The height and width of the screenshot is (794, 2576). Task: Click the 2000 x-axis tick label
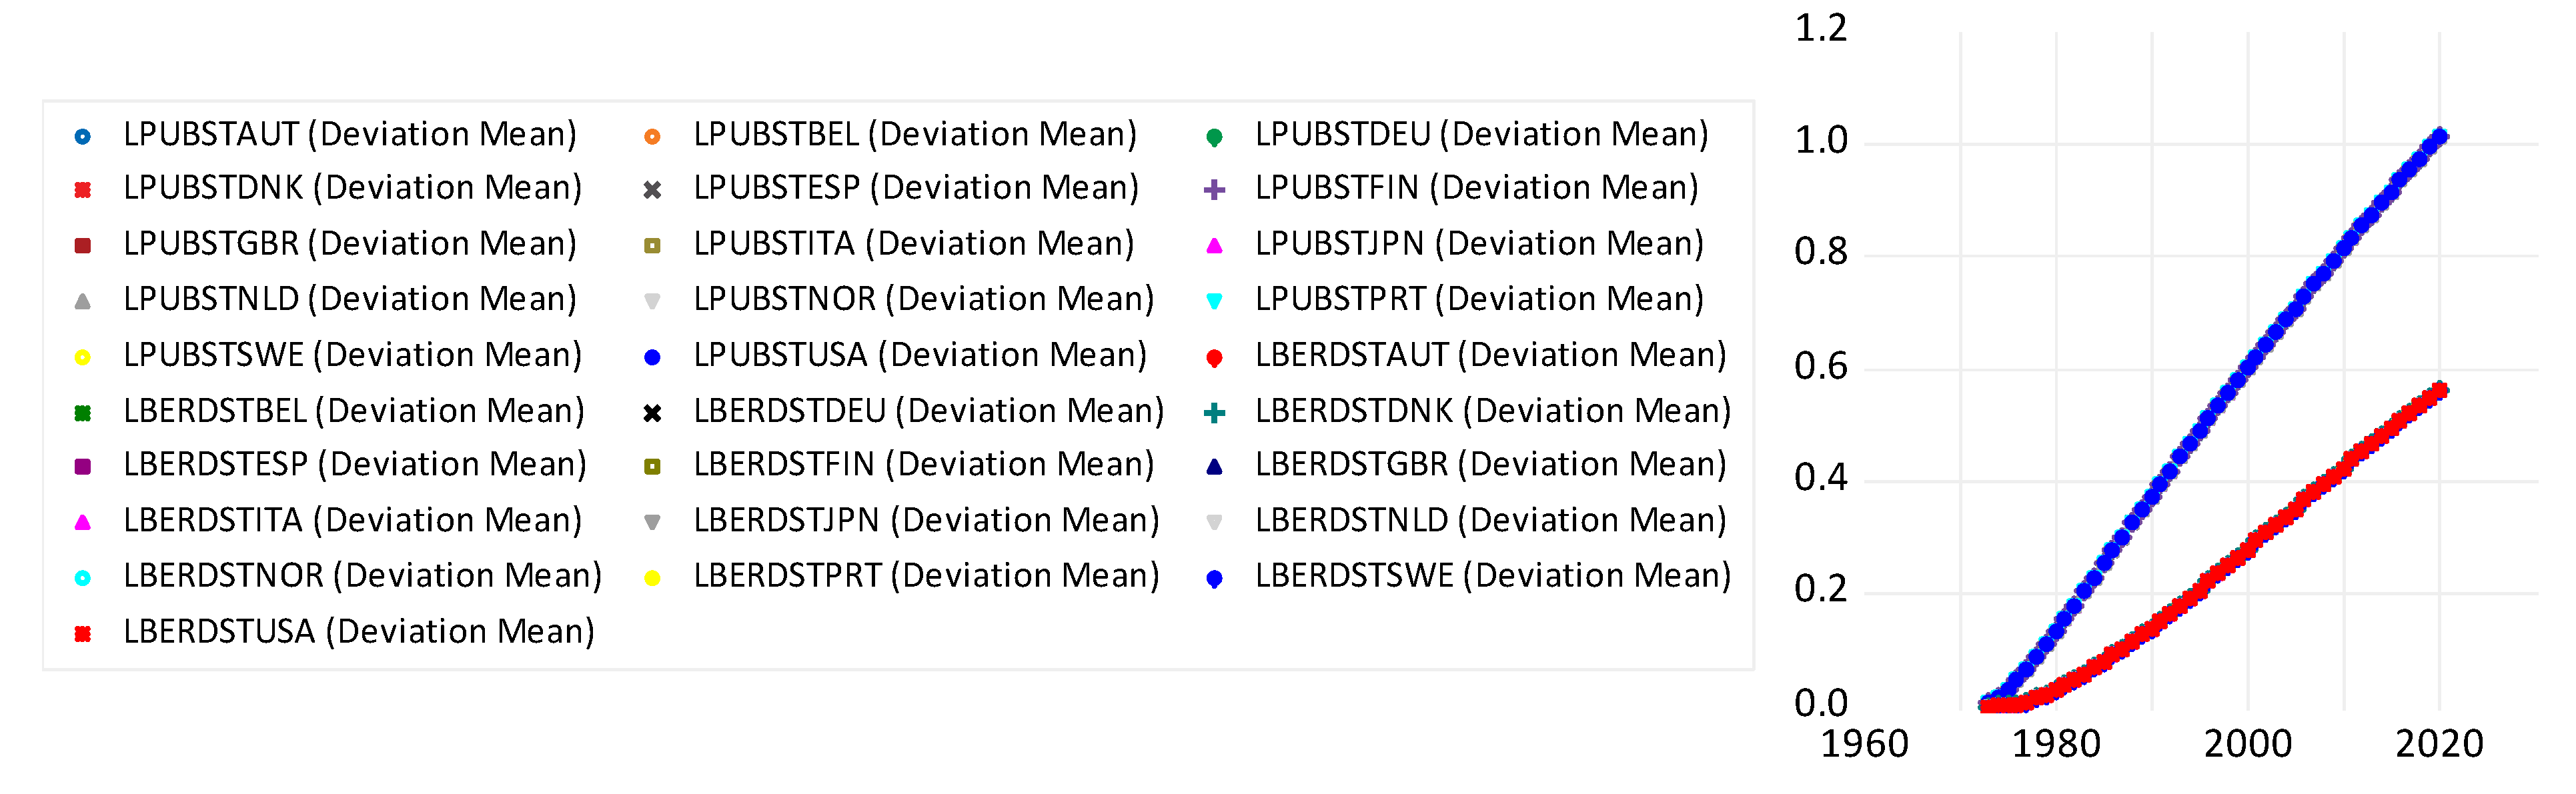2247,745
